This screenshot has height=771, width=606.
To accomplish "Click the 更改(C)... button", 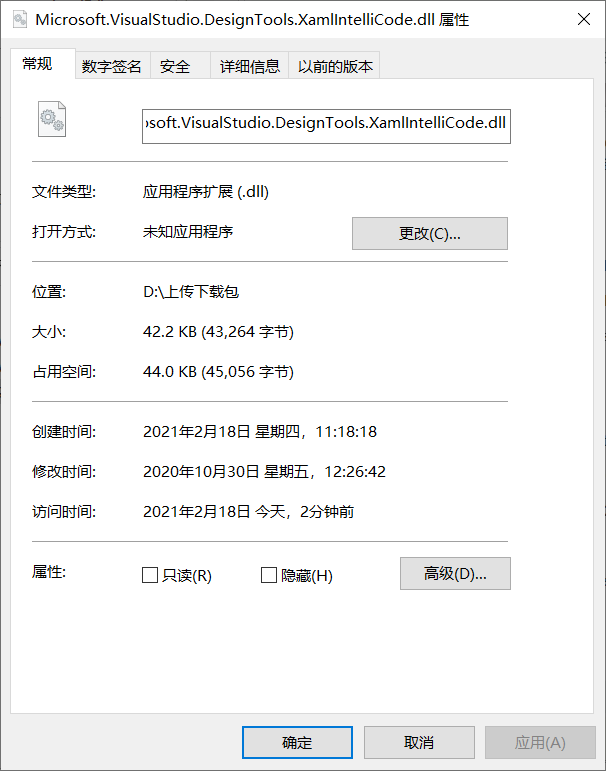I will click(x=430, y=234).
